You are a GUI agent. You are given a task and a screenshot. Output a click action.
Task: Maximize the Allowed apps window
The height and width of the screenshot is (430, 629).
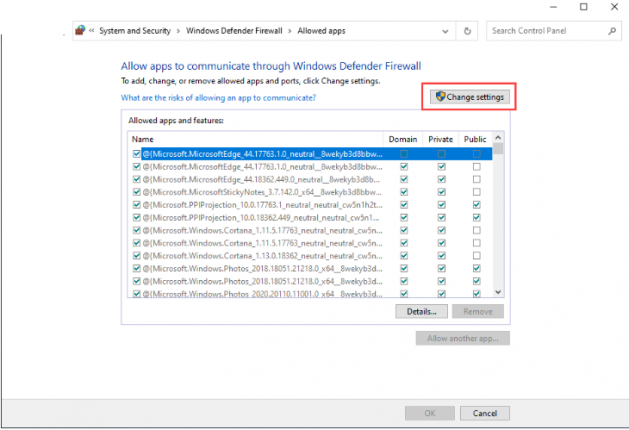tap(584, 7)
